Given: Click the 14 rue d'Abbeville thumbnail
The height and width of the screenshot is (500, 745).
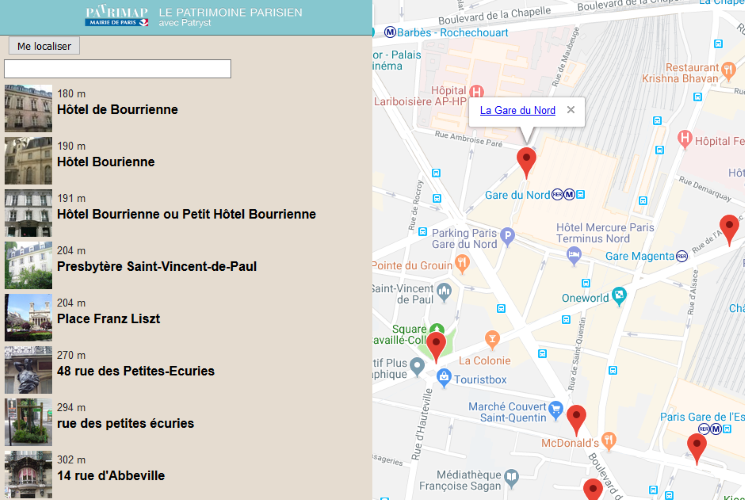Looking at the screenshot, I should click(x=28, y=474).
